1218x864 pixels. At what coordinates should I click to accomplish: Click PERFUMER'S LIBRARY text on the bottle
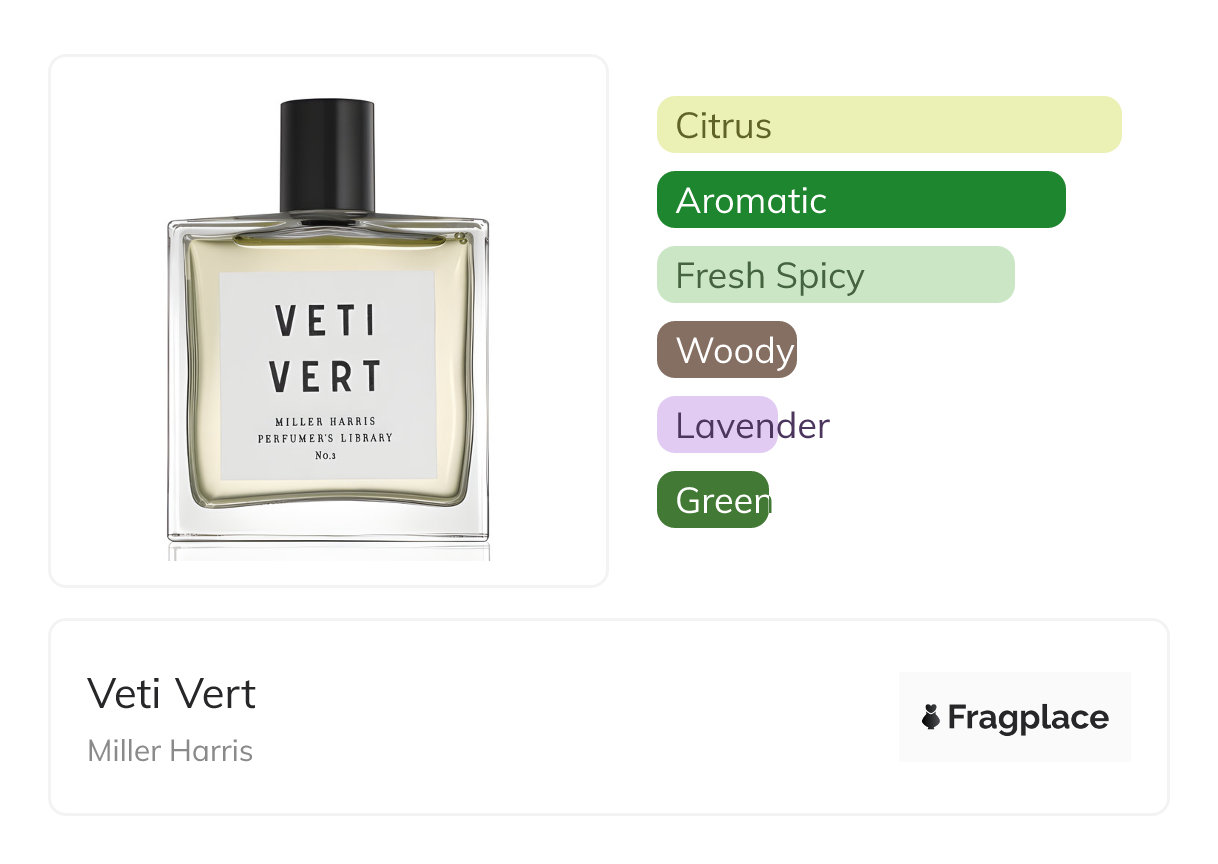[325, 439]
